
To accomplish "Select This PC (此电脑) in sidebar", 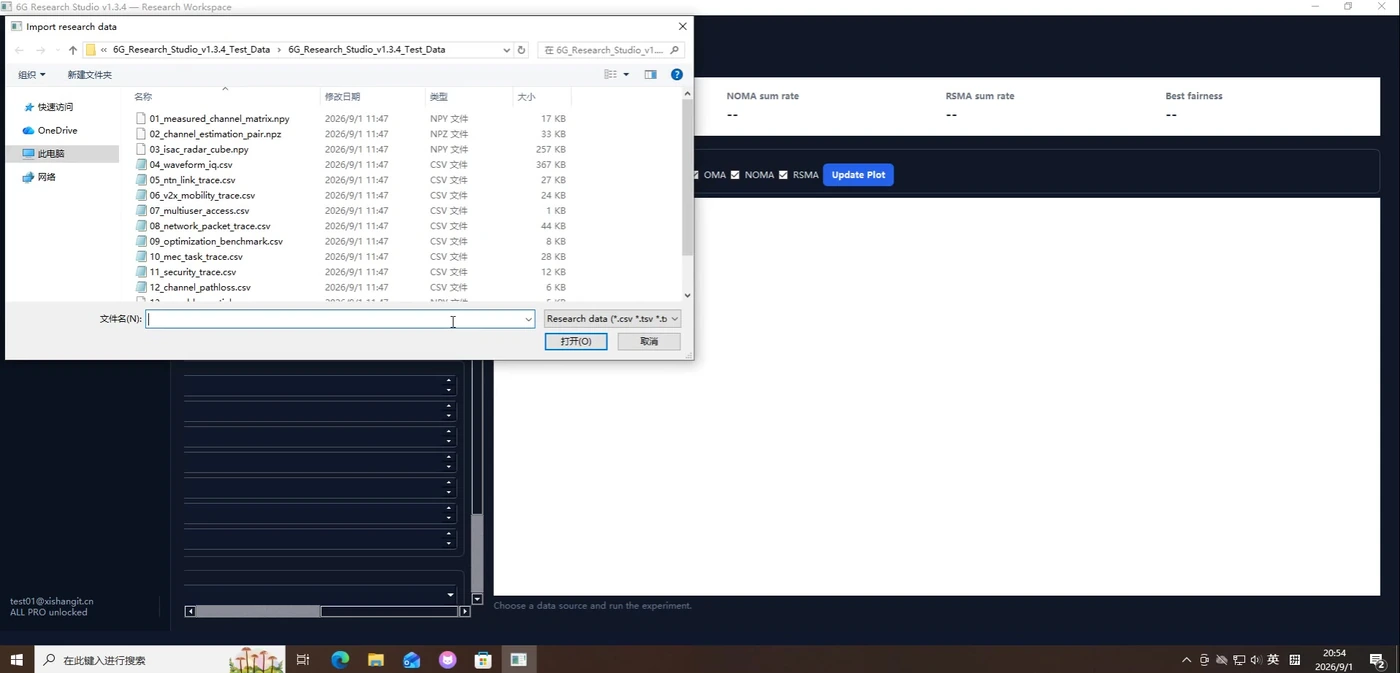I will (x=51, y=154).
